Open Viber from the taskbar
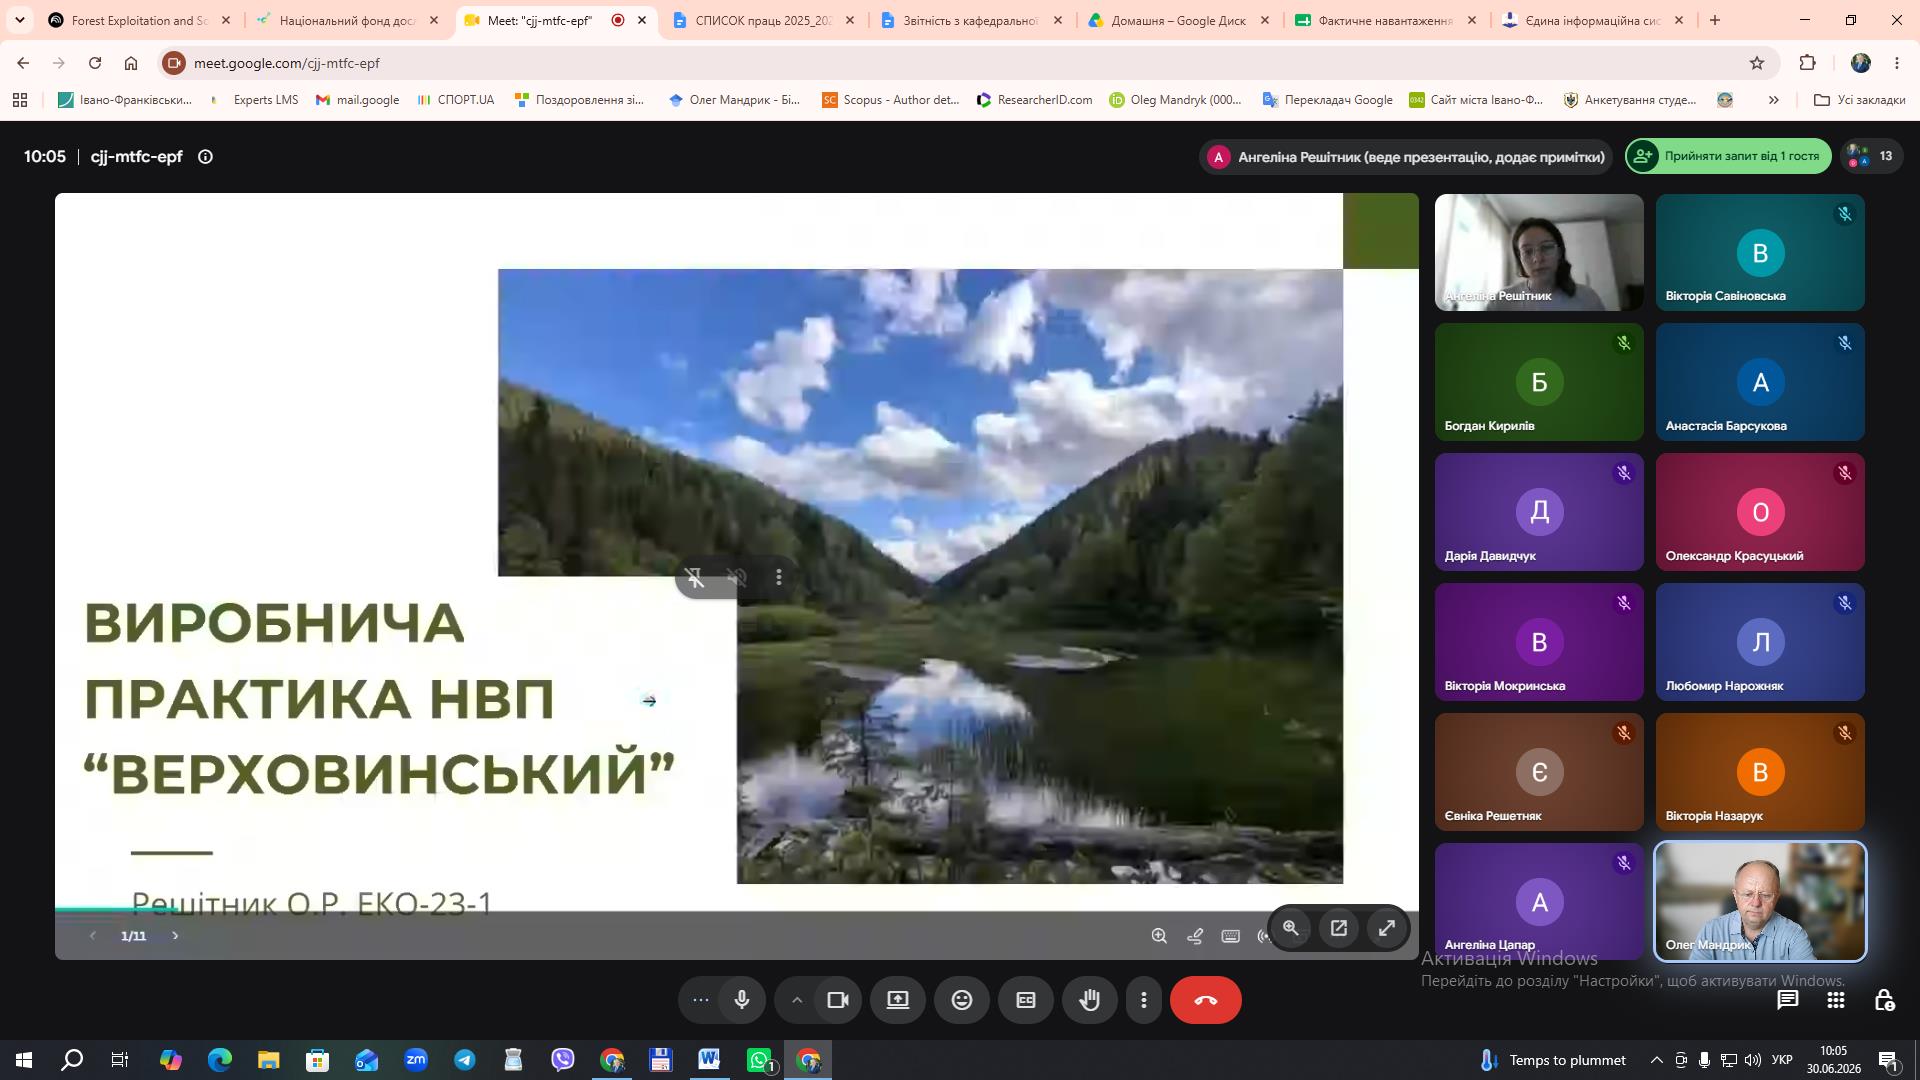The image size is (1920, 1080). click(563, 1060)
